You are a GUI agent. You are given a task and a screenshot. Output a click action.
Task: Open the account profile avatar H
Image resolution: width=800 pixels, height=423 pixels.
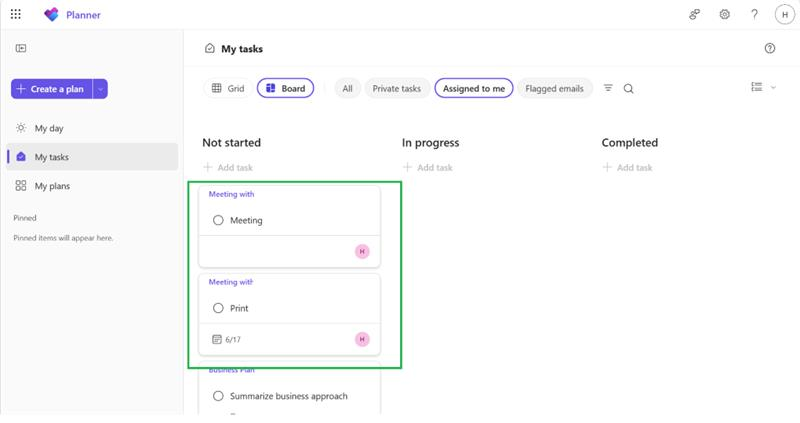pyautogui.click(x=785, y=15)
